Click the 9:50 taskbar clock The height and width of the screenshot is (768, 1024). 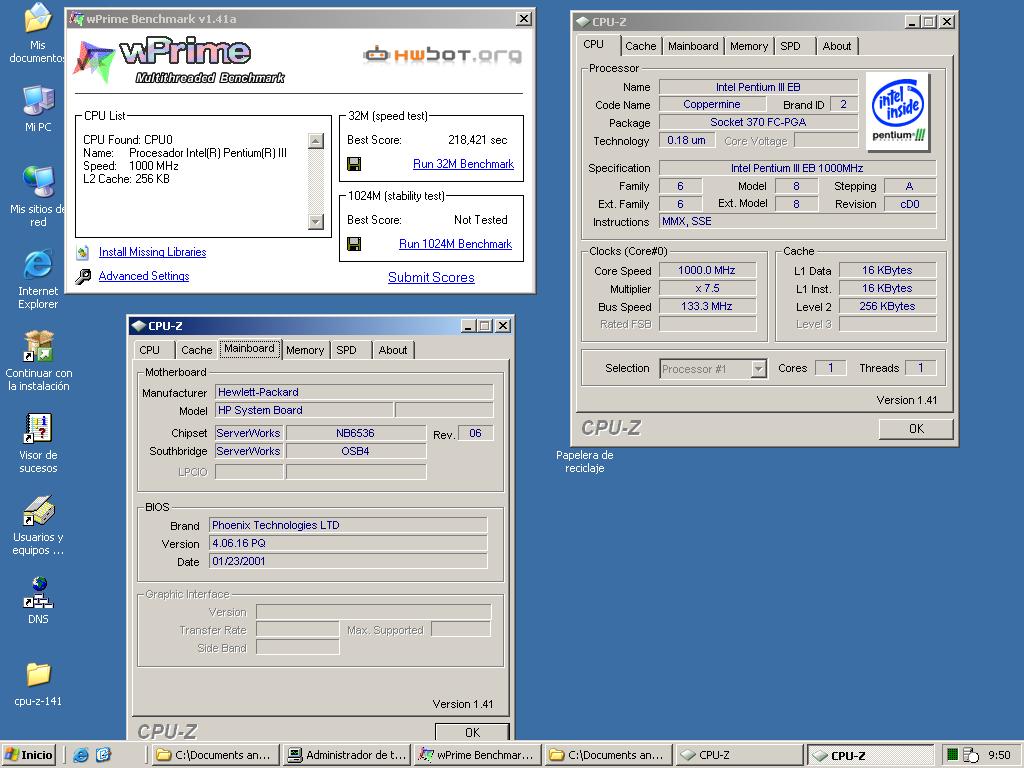(999, 755)
